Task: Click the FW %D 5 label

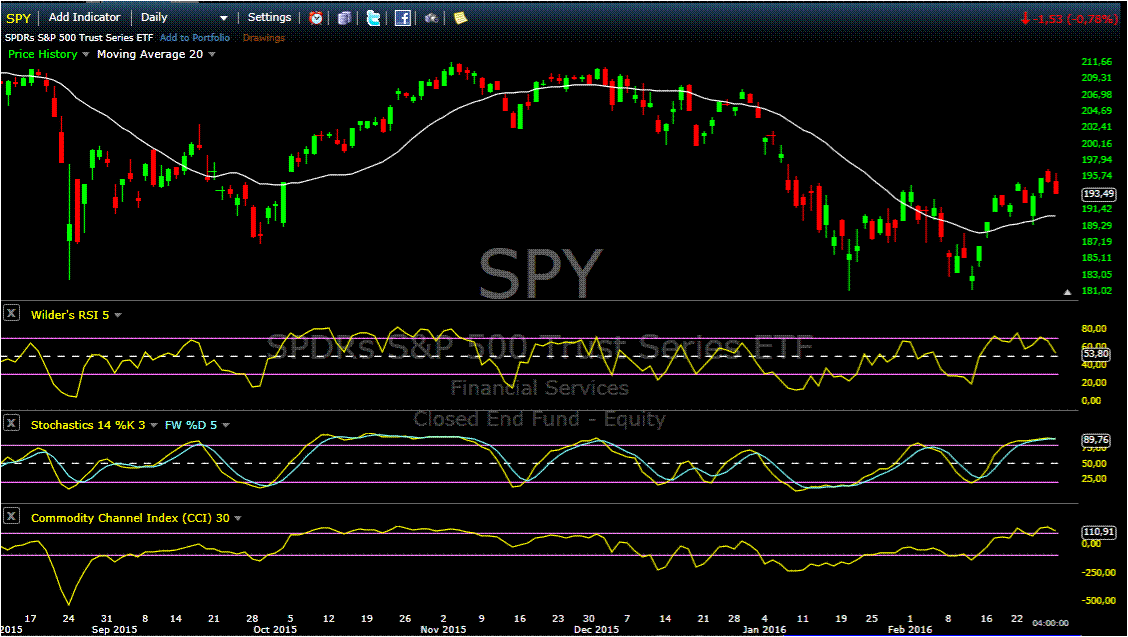Action: point(191,425)
